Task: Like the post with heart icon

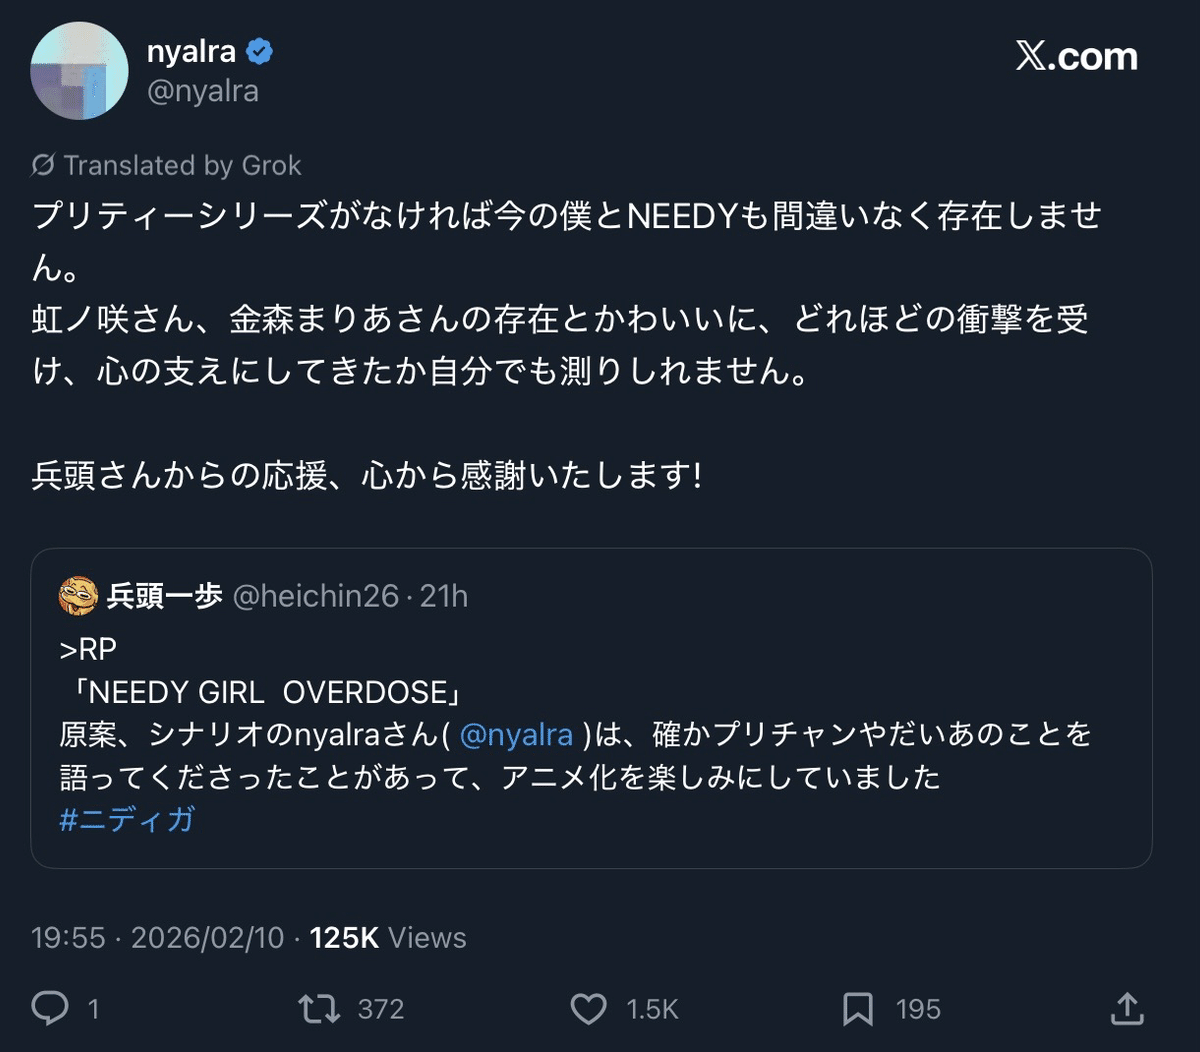Action: (x=588, y=1008)
